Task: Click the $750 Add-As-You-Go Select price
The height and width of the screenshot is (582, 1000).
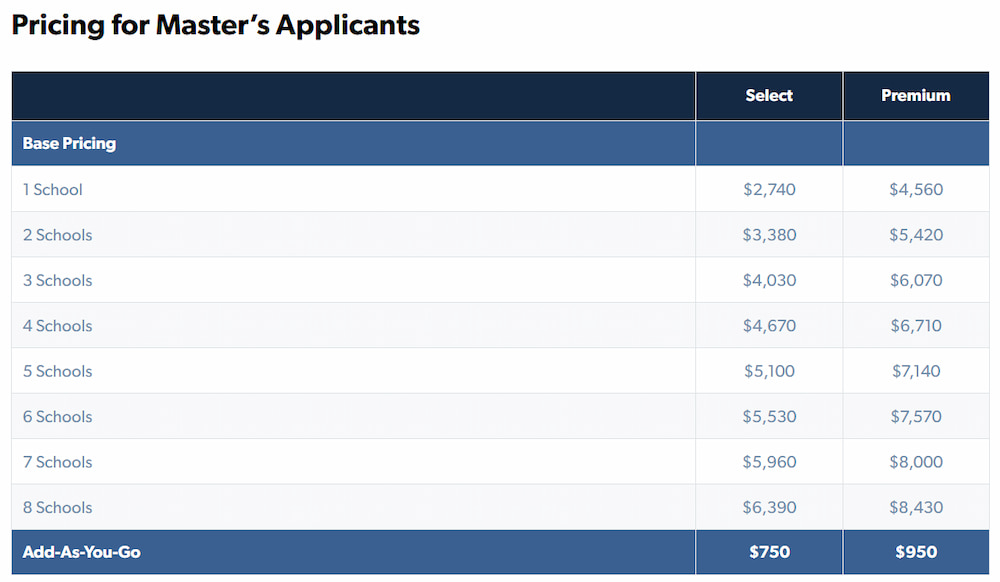Action: tap(769, 552)
